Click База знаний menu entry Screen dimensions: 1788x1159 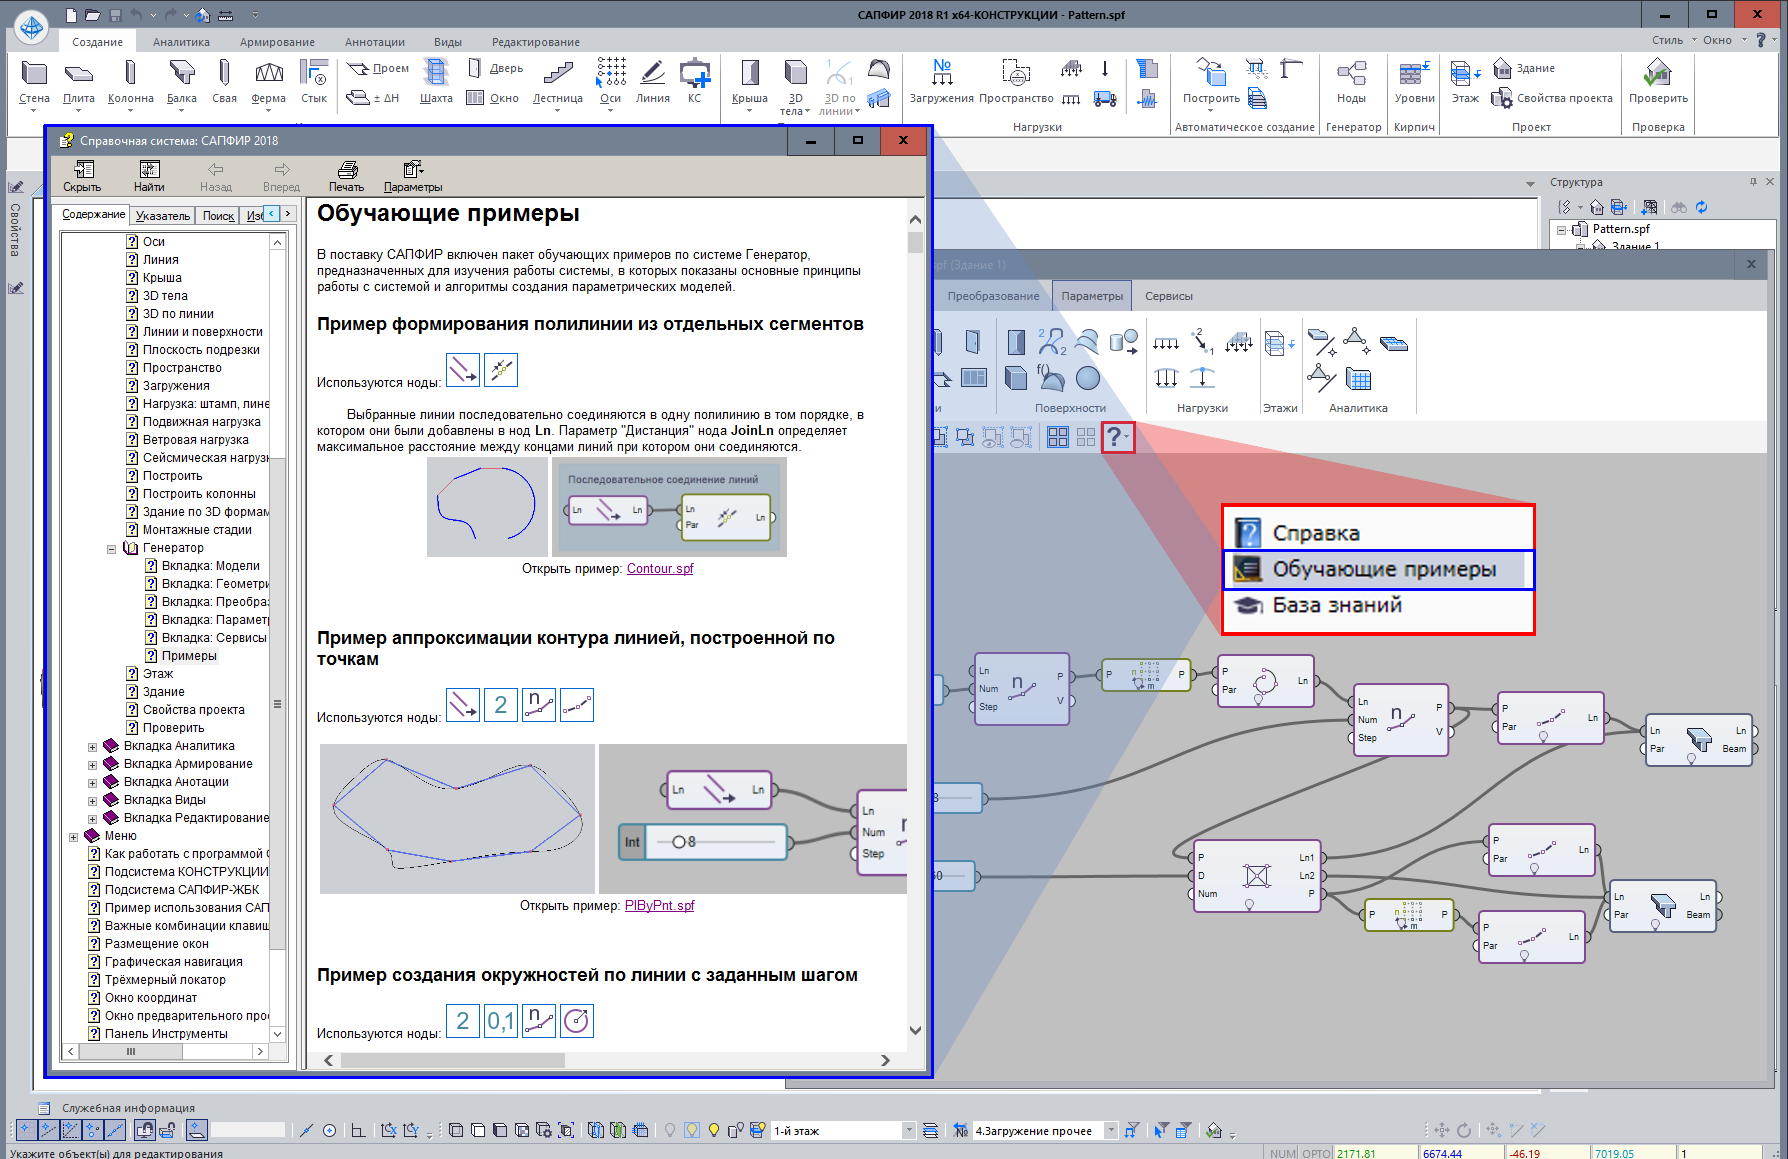click(1336, 605)
